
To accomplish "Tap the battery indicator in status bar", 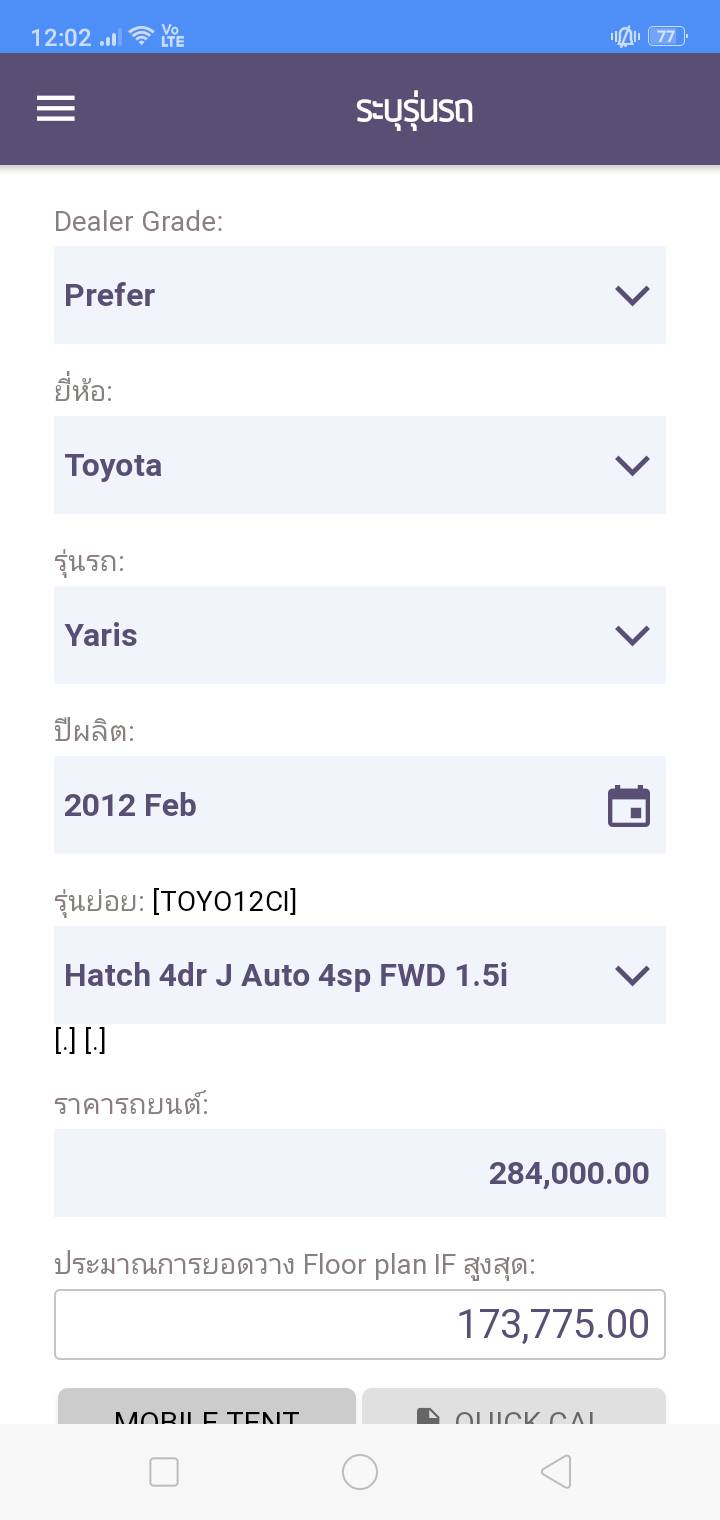I will click(666, 37).
